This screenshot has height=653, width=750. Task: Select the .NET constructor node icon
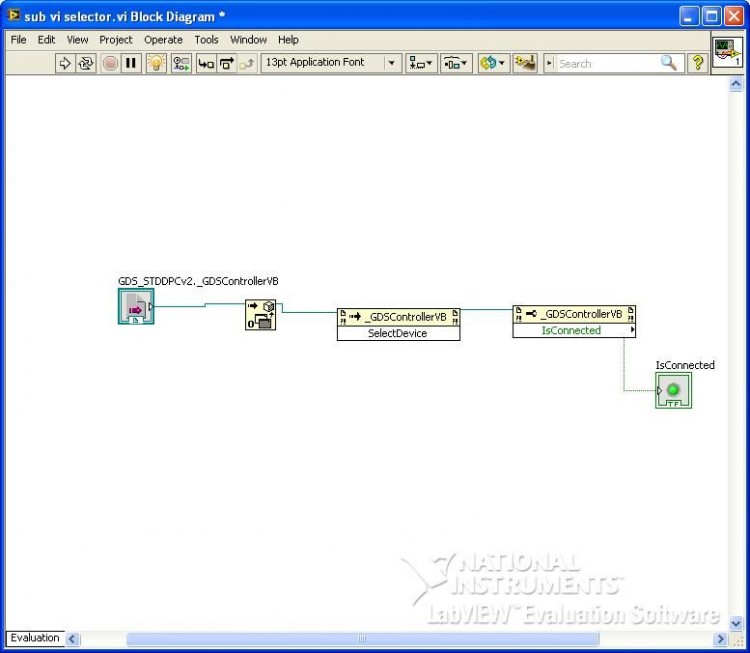(136, 306)
